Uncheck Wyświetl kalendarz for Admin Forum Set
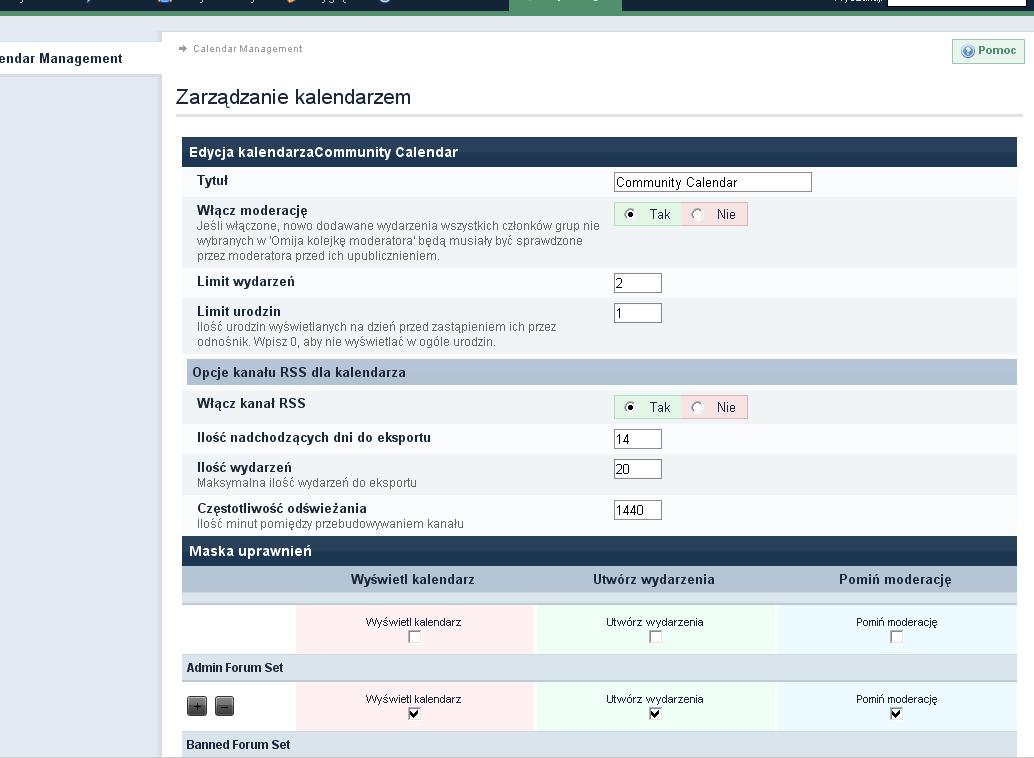The image size is (1034, 758). (x=414, y=714)
